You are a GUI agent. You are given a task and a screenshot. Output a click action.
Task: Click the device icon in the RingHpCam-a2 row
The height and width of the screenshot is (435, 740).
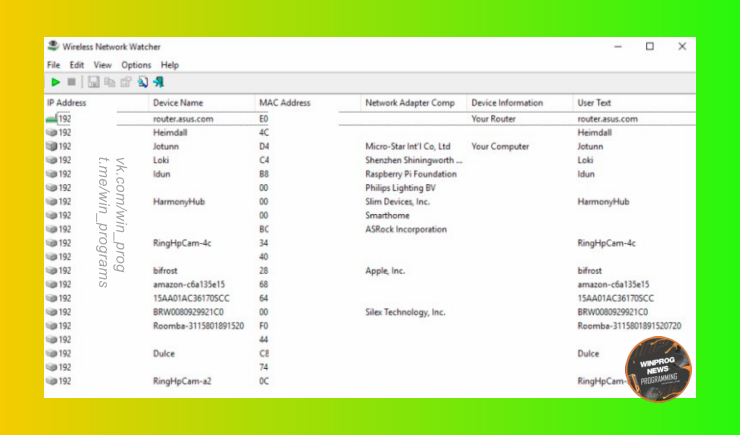coord(51,381)
